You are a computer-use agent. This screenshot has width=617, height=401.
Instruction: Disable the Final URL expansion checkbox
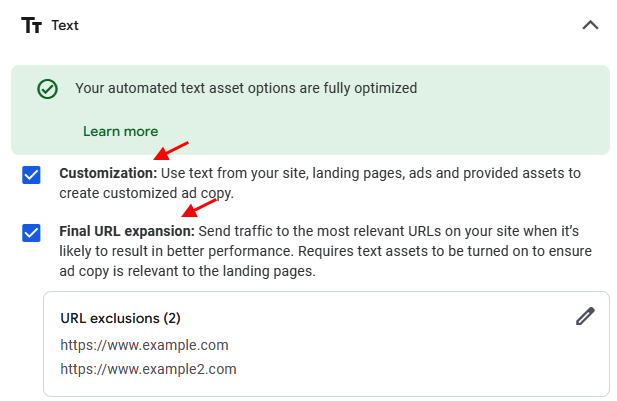(x=31, y=233)
